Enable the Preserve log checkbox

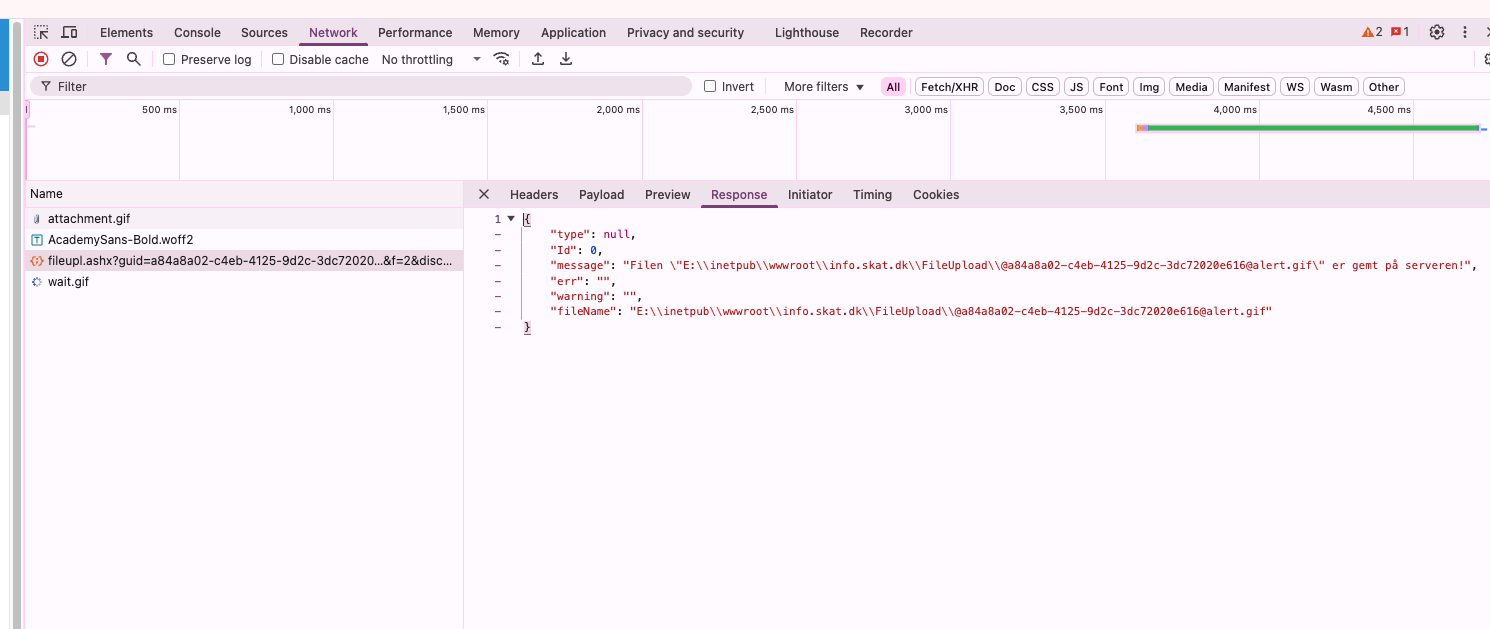[x=169, y=59]
